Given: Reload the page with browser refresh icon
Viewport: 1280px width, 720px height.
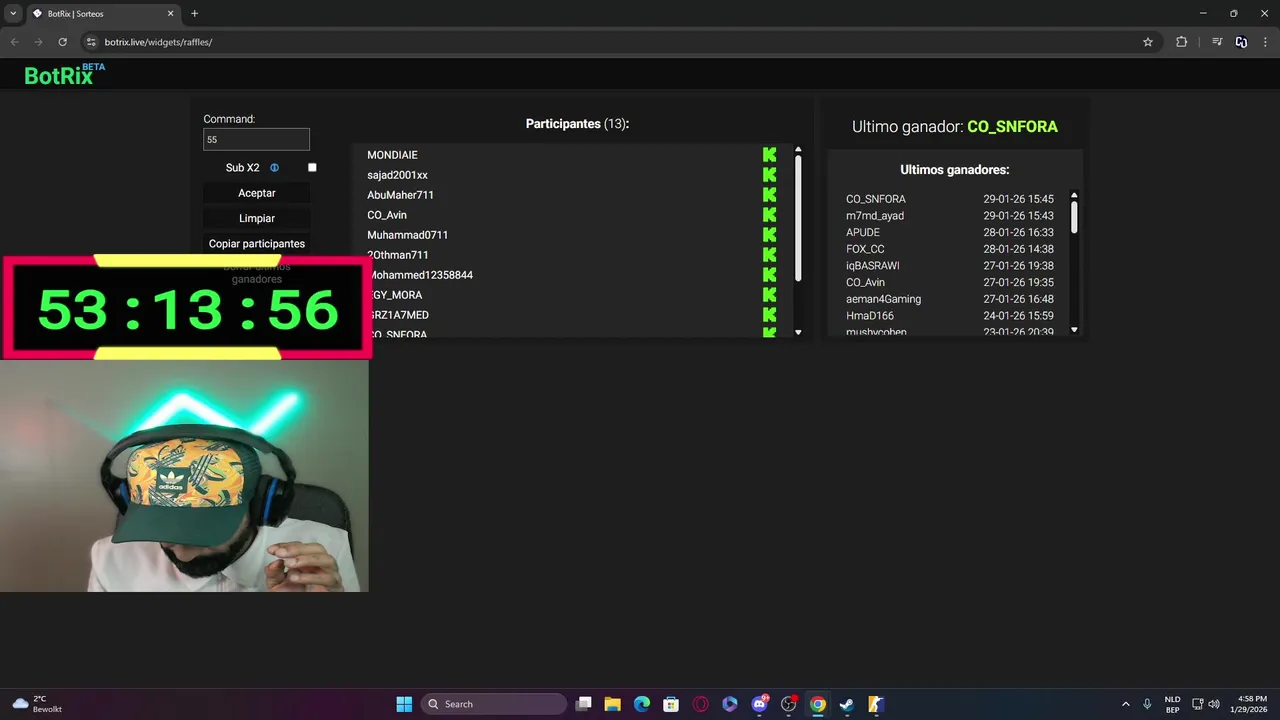Looking at the screenshot, I should click(62, 42).
